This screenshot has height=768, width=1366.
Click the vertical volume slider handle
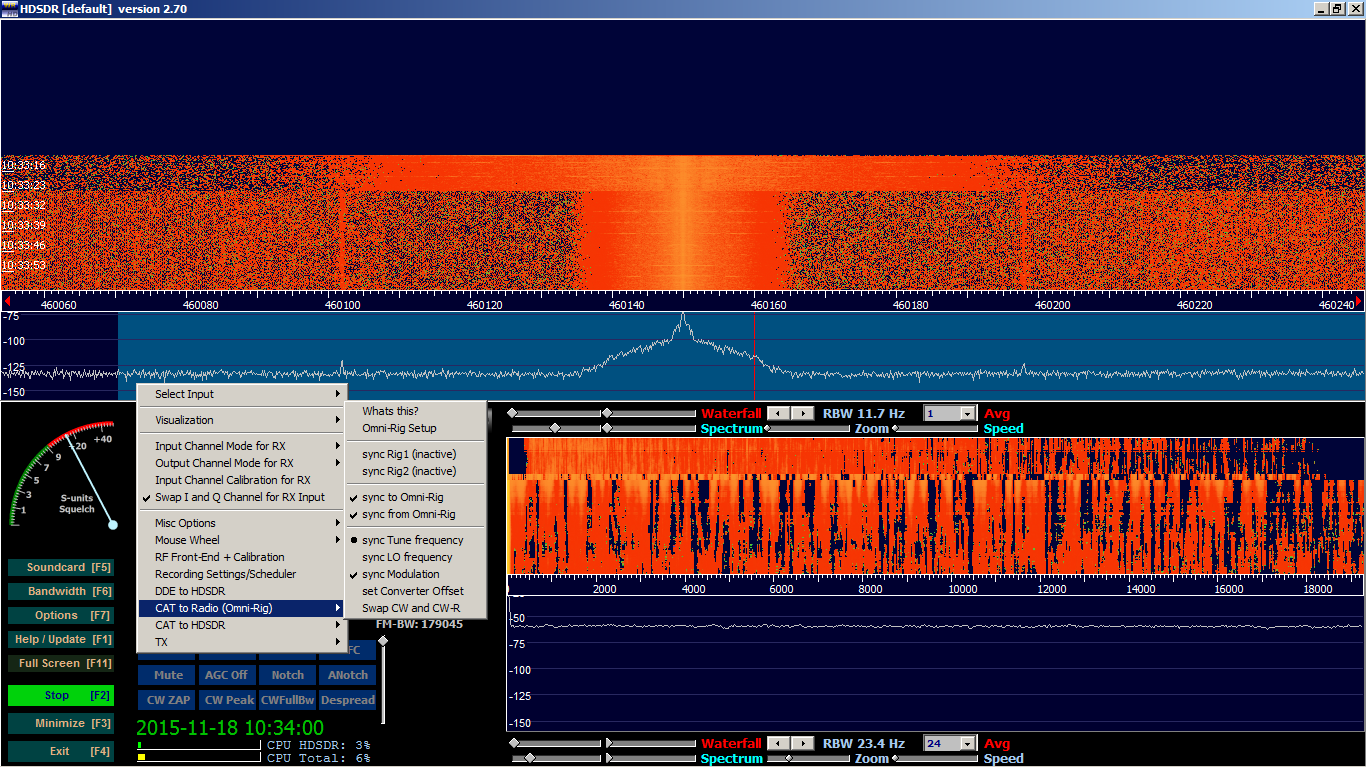[382, 641]
